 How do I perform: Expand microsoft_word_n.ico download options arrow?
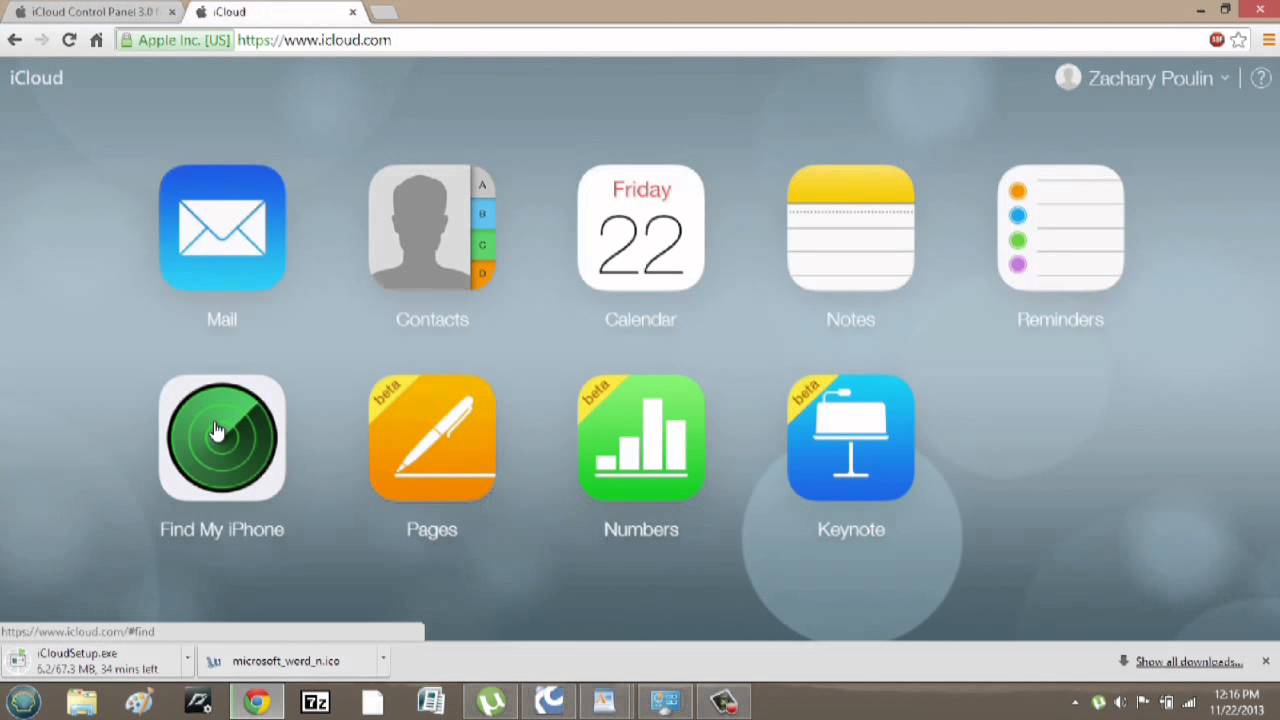coord(383,660)
